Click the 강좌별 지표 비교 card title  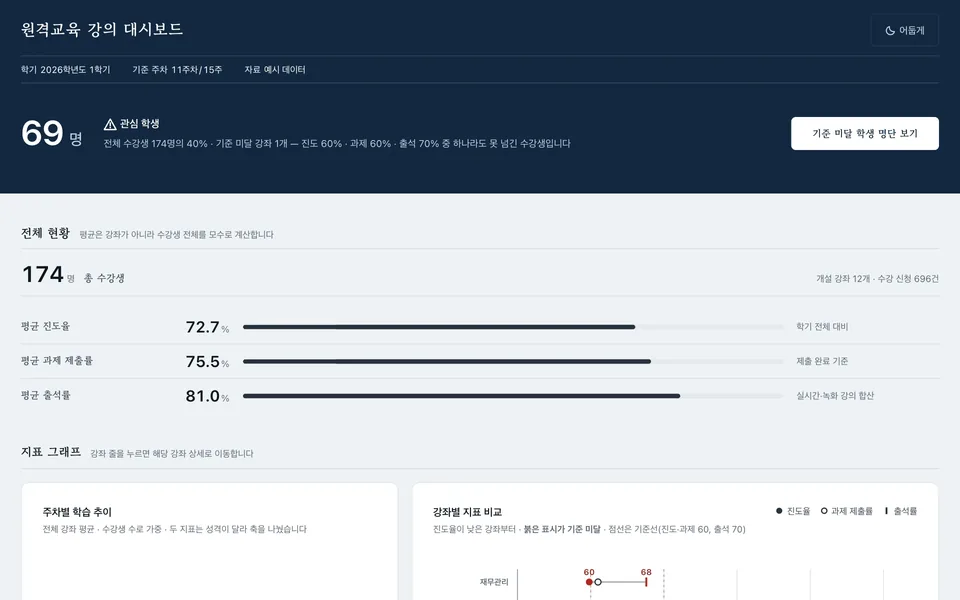point(467,512)
